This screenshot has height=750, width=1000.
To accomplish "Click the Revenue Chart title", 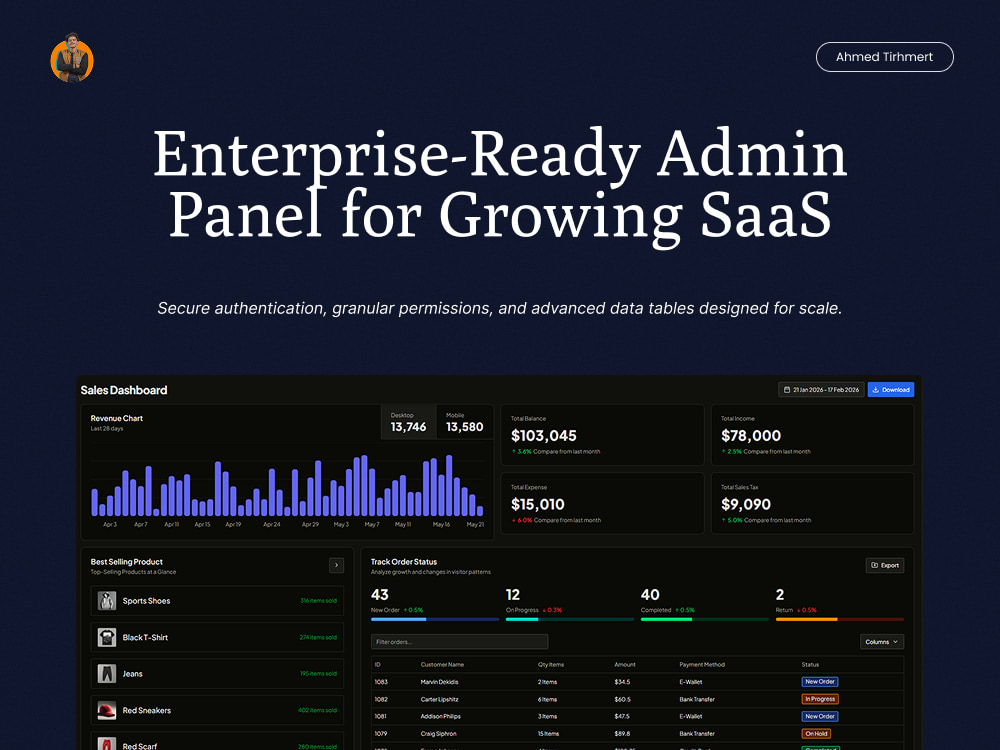I will click(x=116, y=418).
